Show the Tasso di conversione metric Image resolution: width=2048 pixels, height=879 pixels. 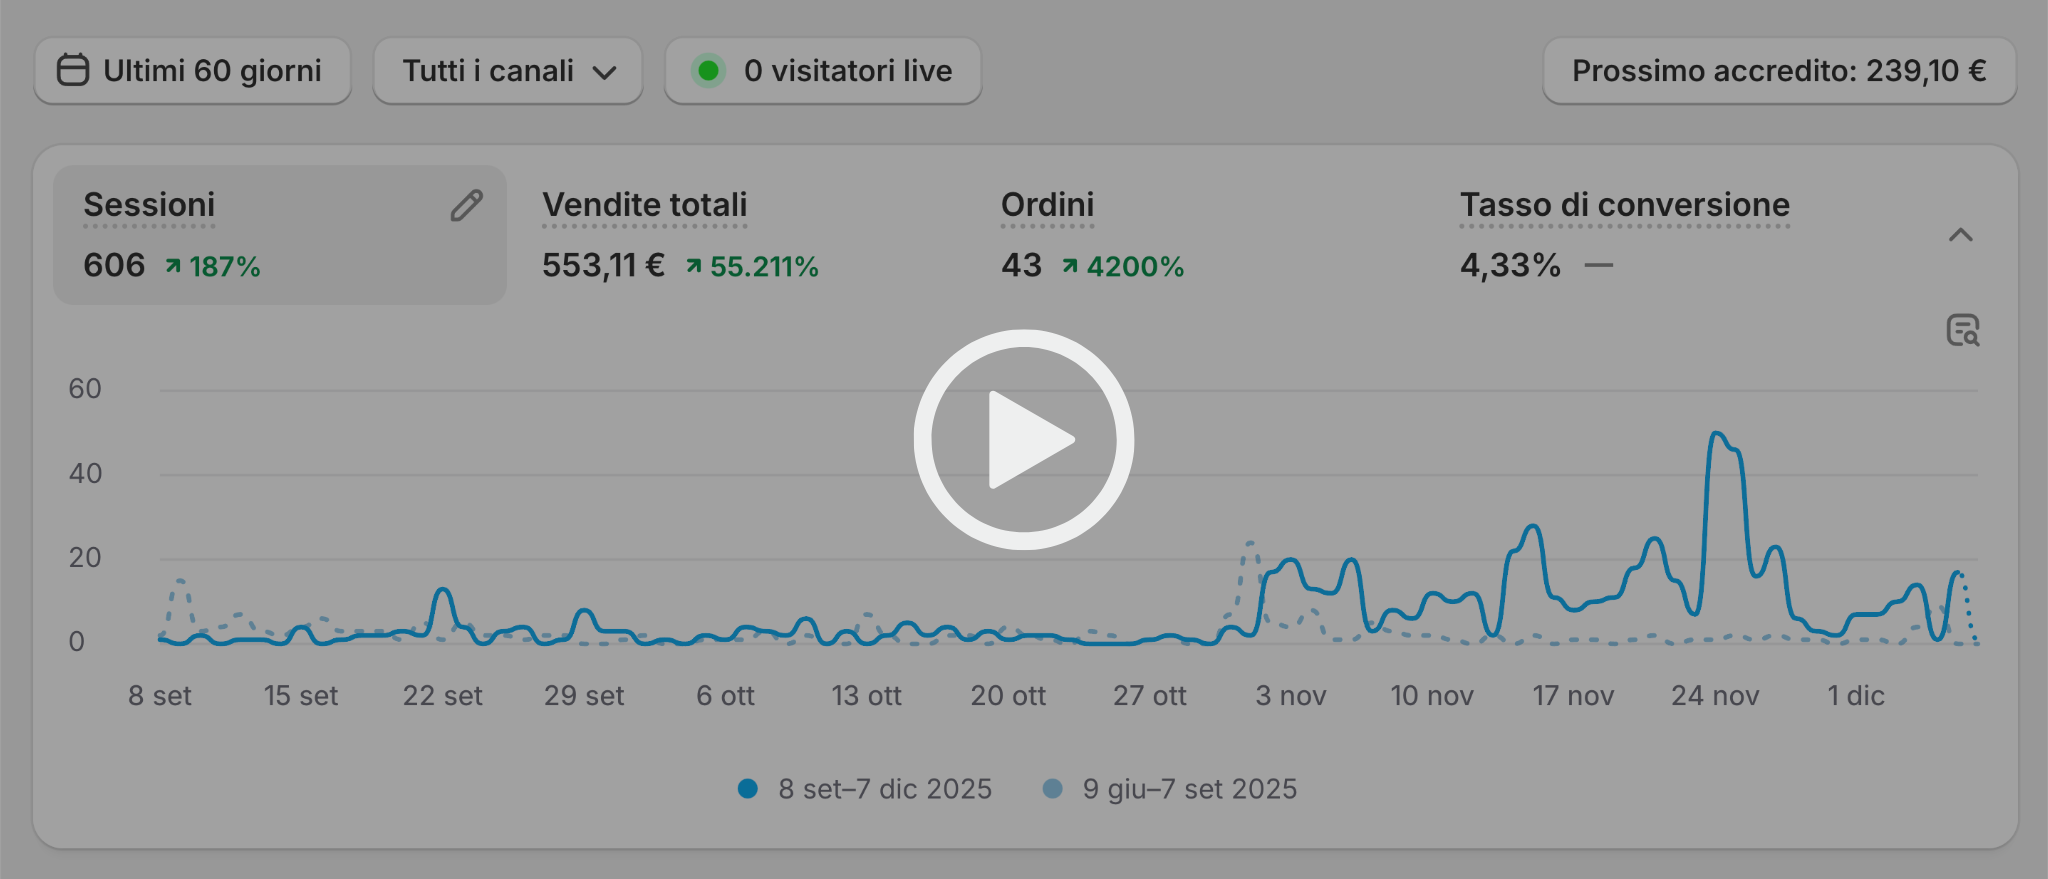point(1624,206)
